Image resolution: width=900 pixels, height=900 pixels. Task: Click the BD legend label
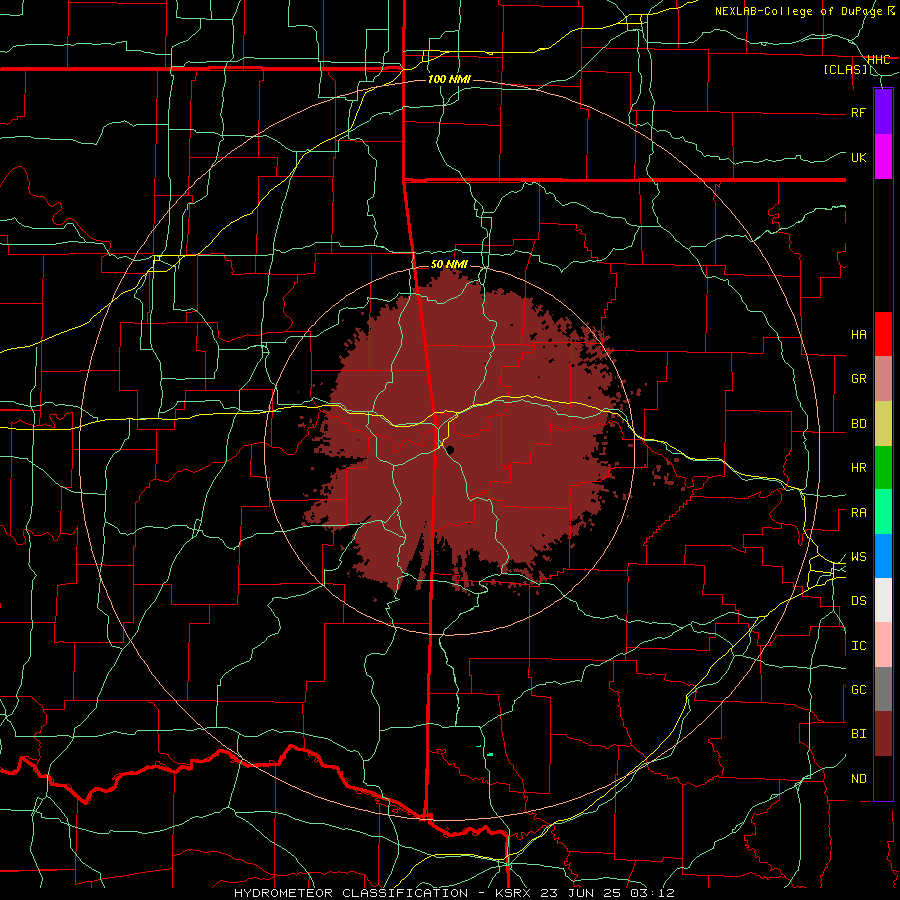pos(859,424)
